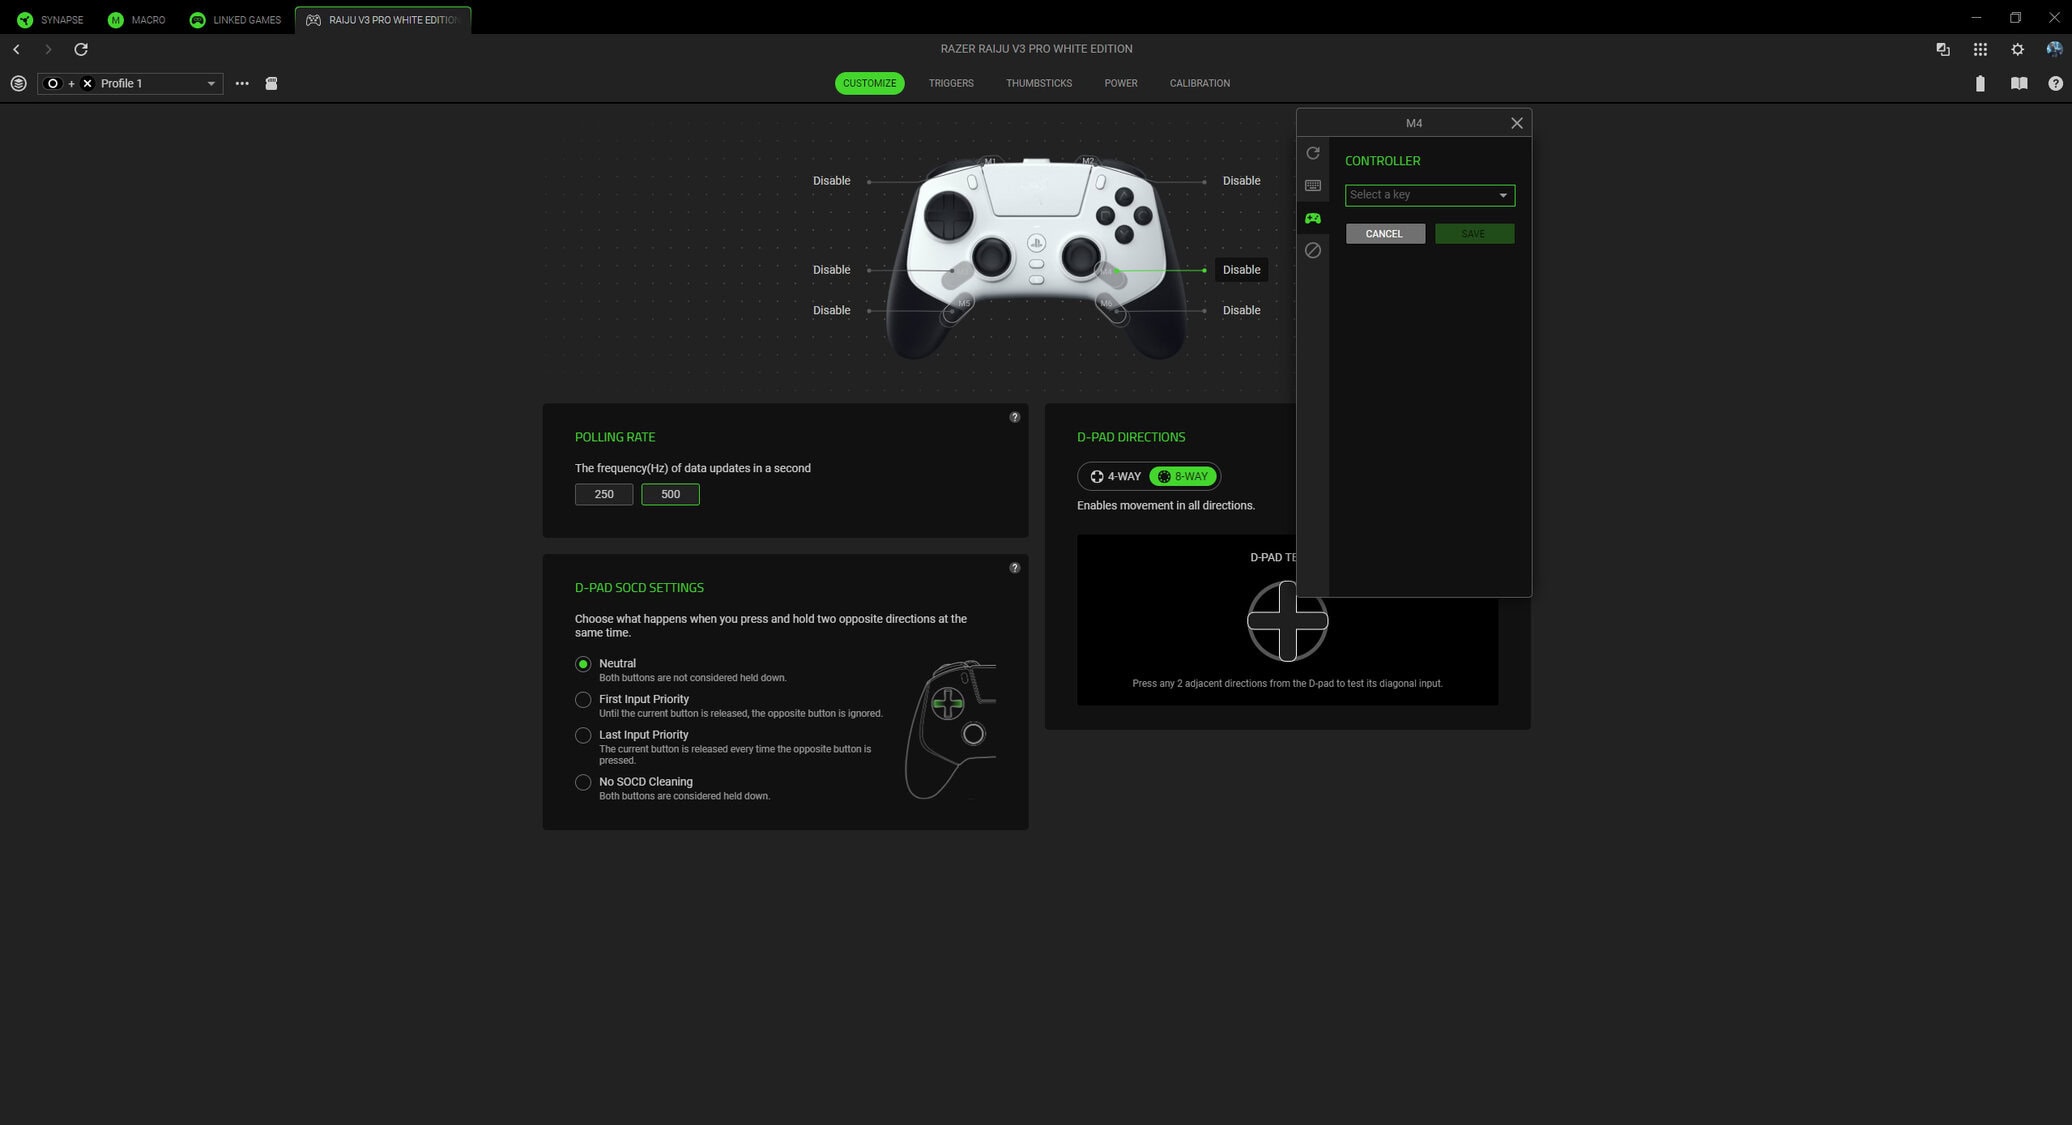The image size is (2072, 1125).
Task: Switch to the TRIGGERS tab
Action: [x=950, y=83]
